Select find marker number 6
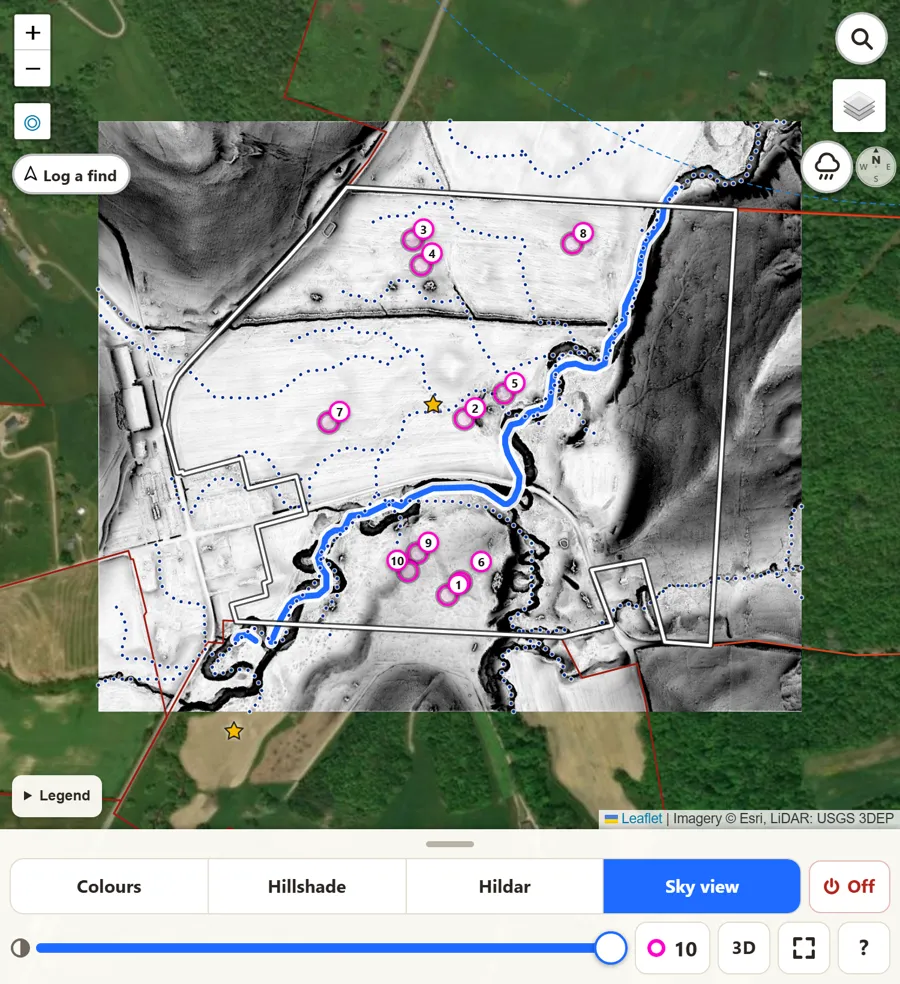Screen dimensions: 900x984 point(481,562)
